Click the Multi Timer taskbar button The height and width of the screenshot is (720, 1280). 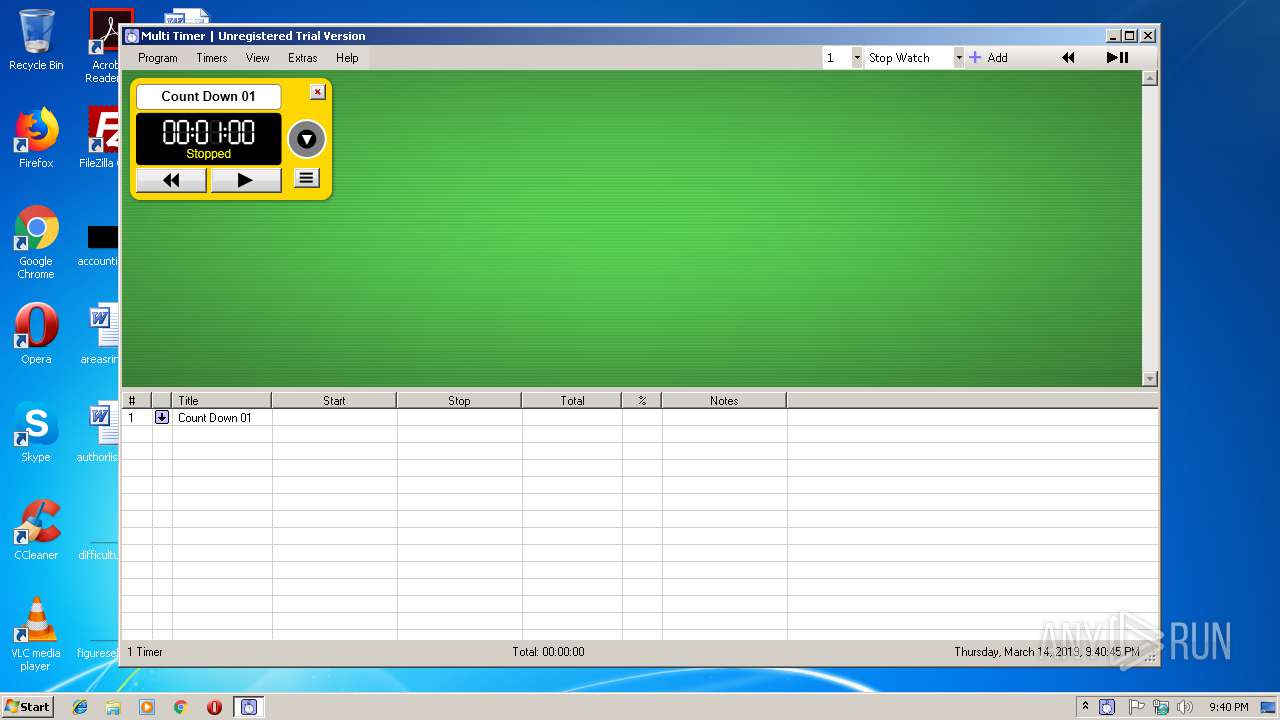248,707
